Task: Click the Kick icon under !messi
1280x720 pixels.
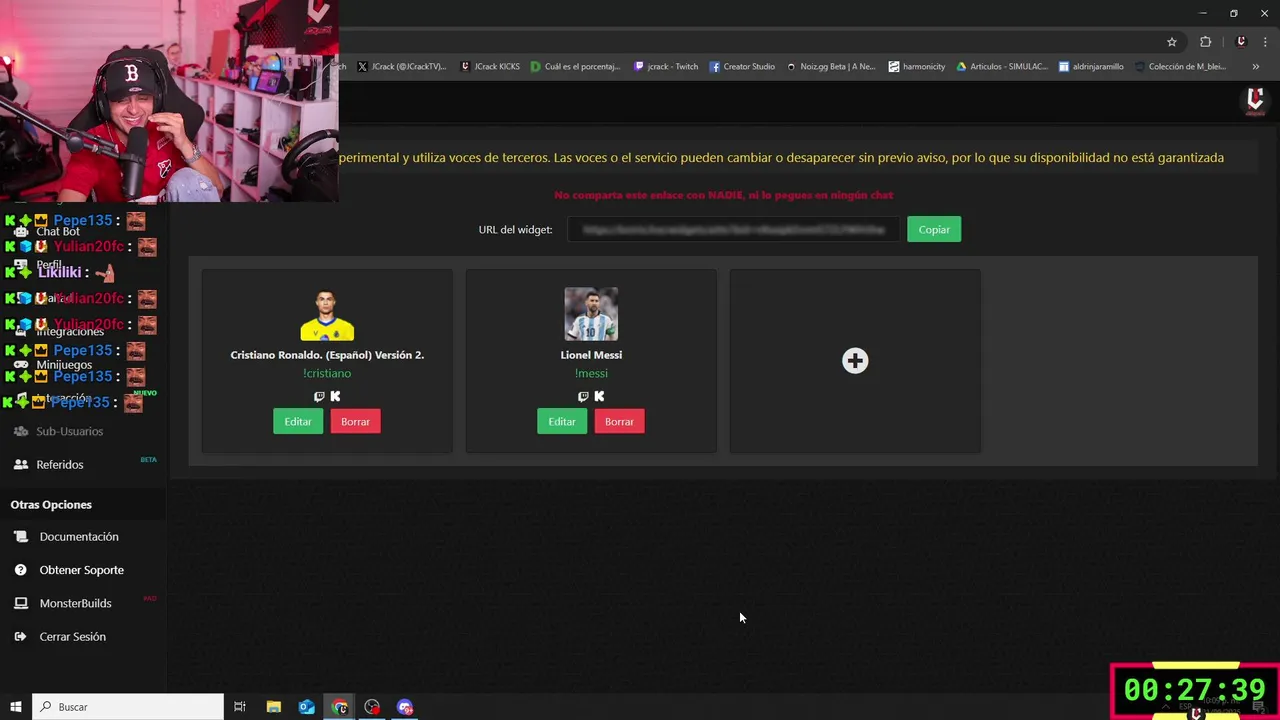Action: (599, 397)
